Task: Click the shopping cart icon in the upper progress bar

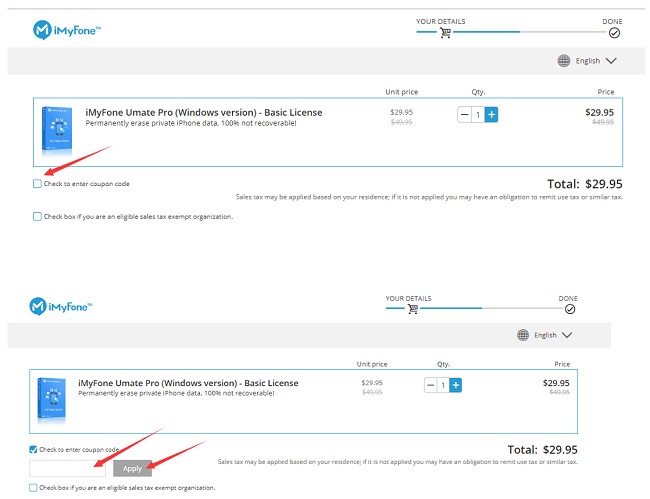Action: pyautogui.click(x=446, y=33)
